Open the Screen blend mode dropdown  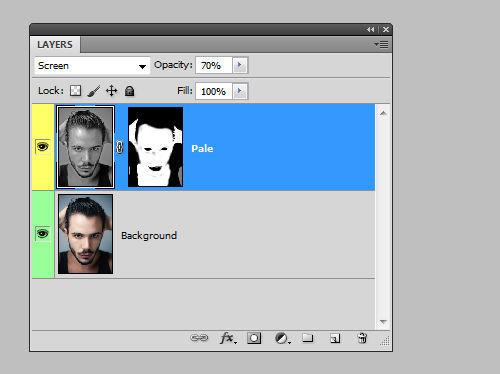tap(92, 66)
